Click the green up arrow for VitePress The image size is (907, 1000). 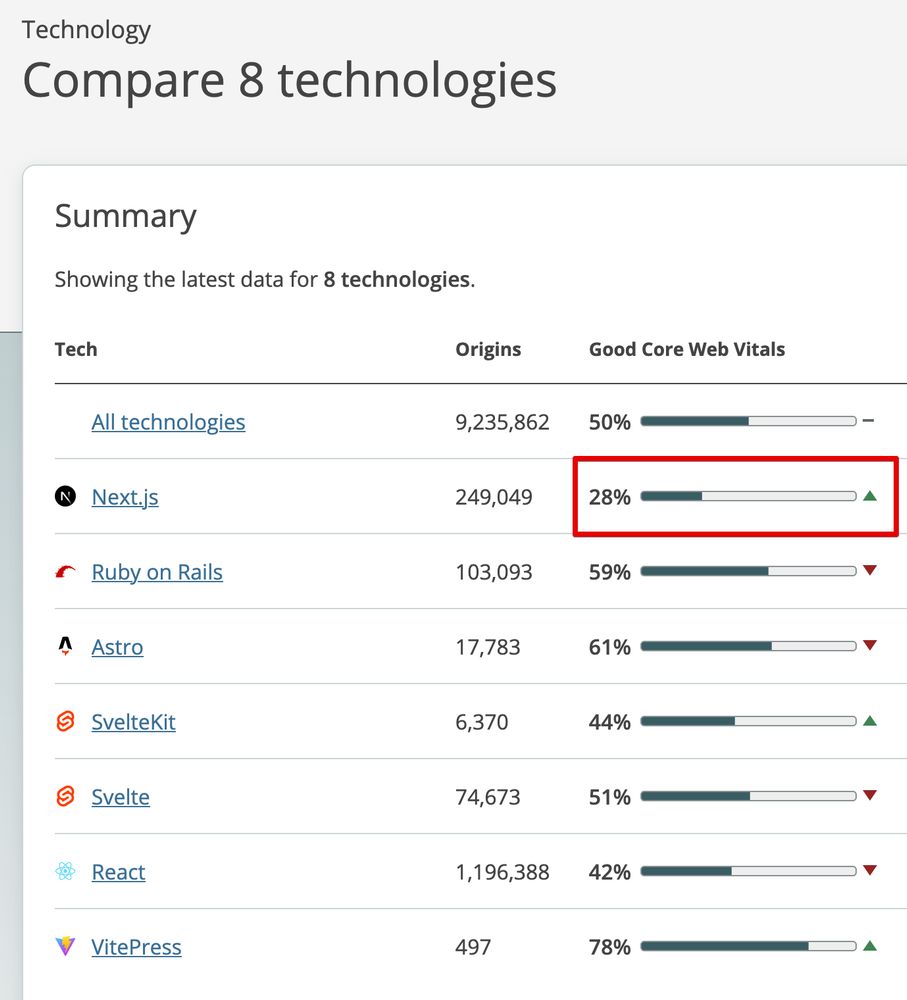[870, 946]
